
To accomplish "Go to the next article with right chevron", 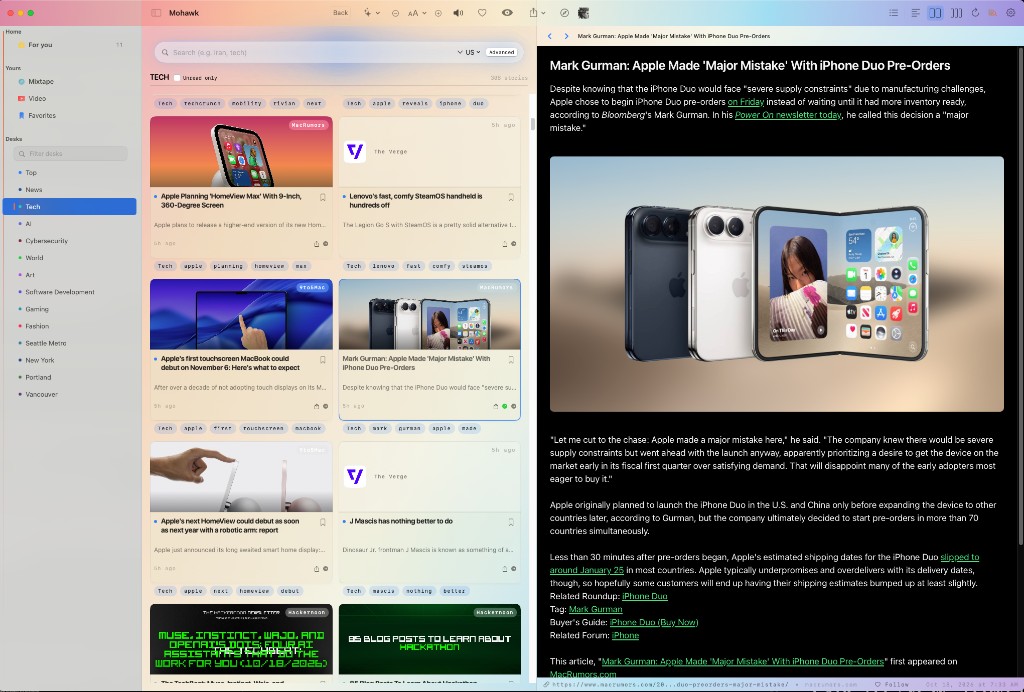I will [x=566, y=36].
